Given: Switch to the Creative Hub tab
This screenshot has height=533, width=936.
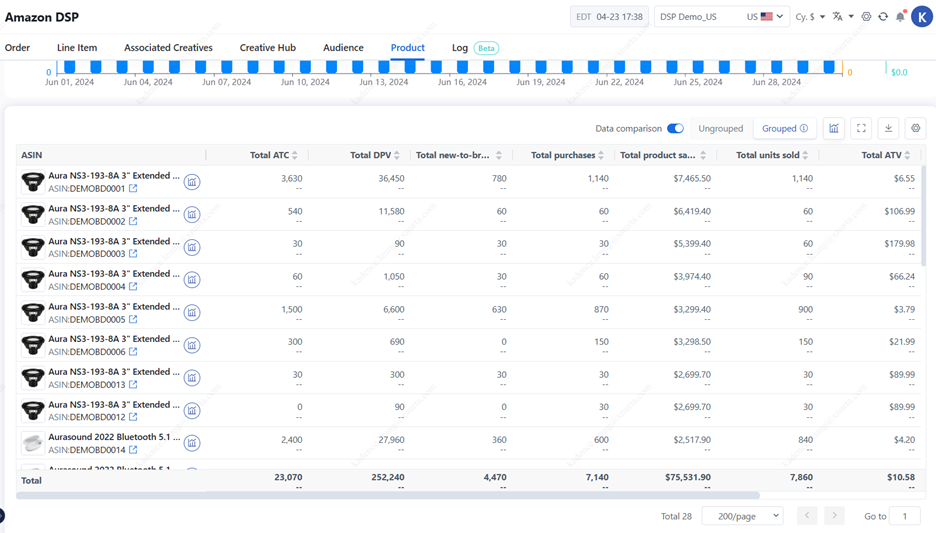Looking at the screenshot, I should (x=267, y=48).
